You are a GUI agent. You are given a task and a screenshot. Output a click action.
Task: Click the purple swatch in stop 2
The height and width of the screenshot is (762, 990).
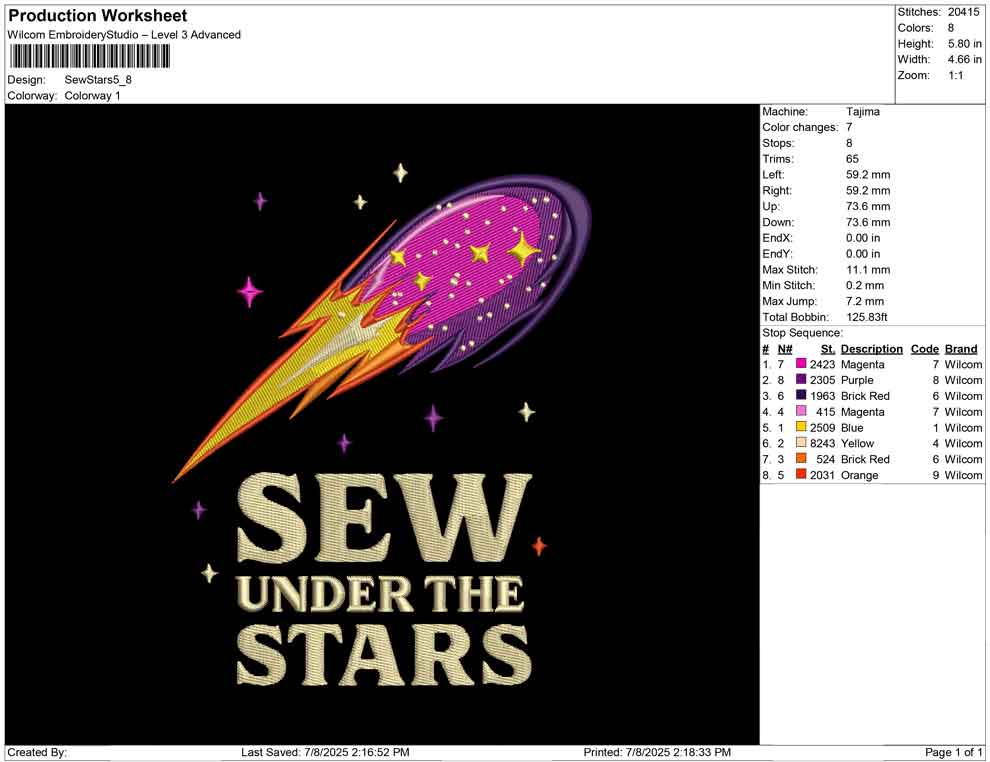pyautogui.click(x=801, y=379)
